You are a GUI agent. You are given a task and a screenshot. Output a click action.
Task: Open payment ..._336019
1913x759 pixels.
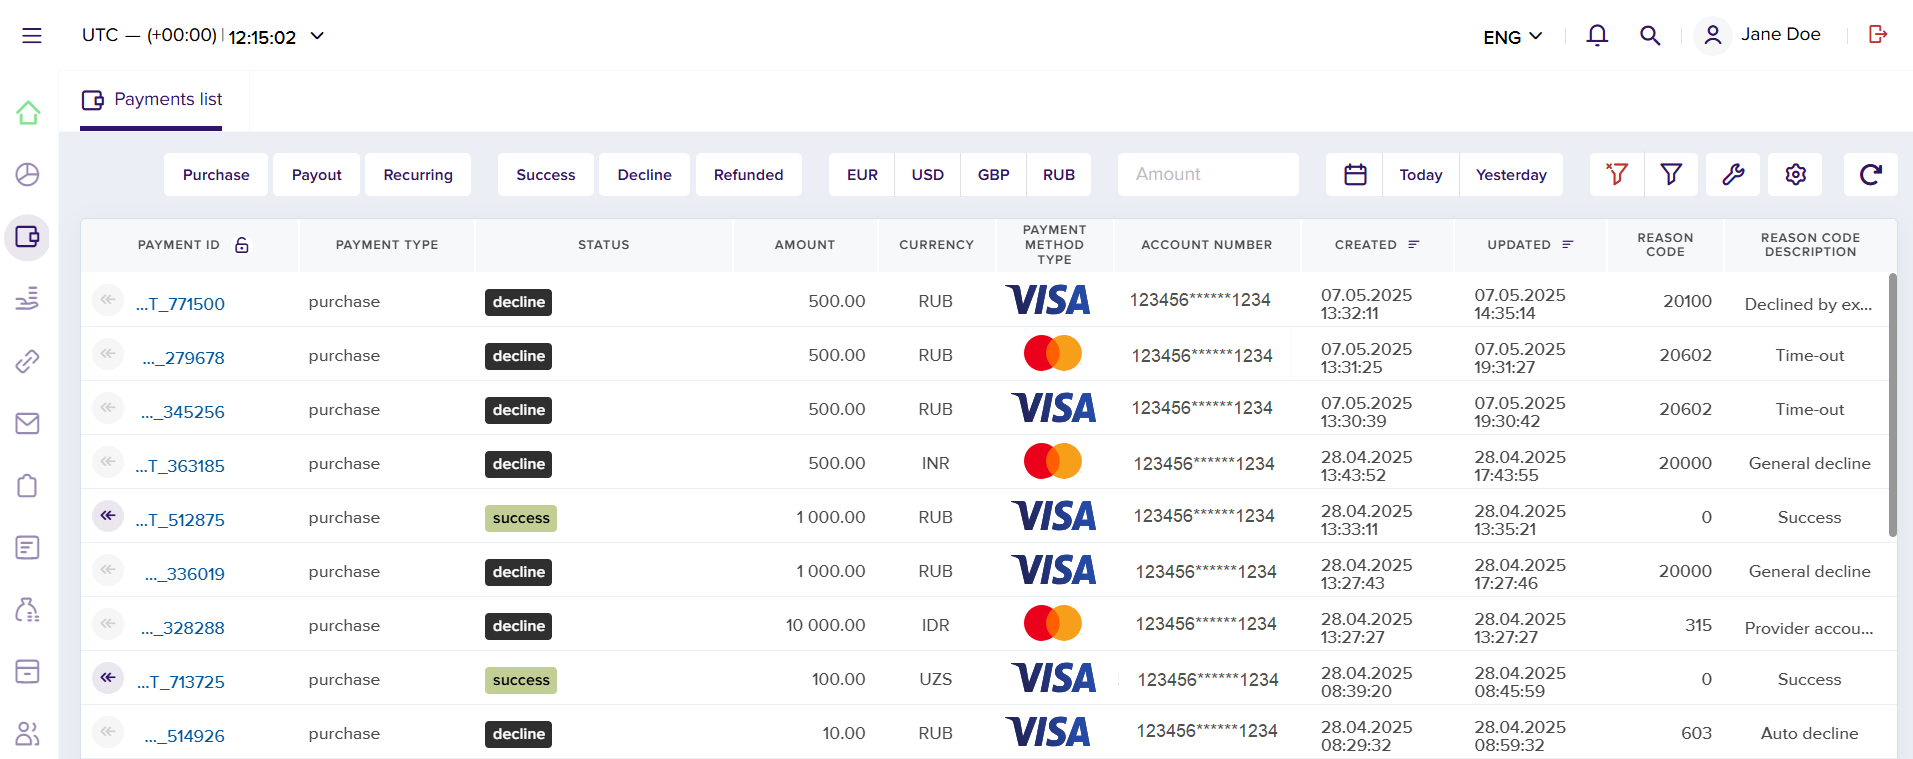pyautogui.click(x=185, y=574)
